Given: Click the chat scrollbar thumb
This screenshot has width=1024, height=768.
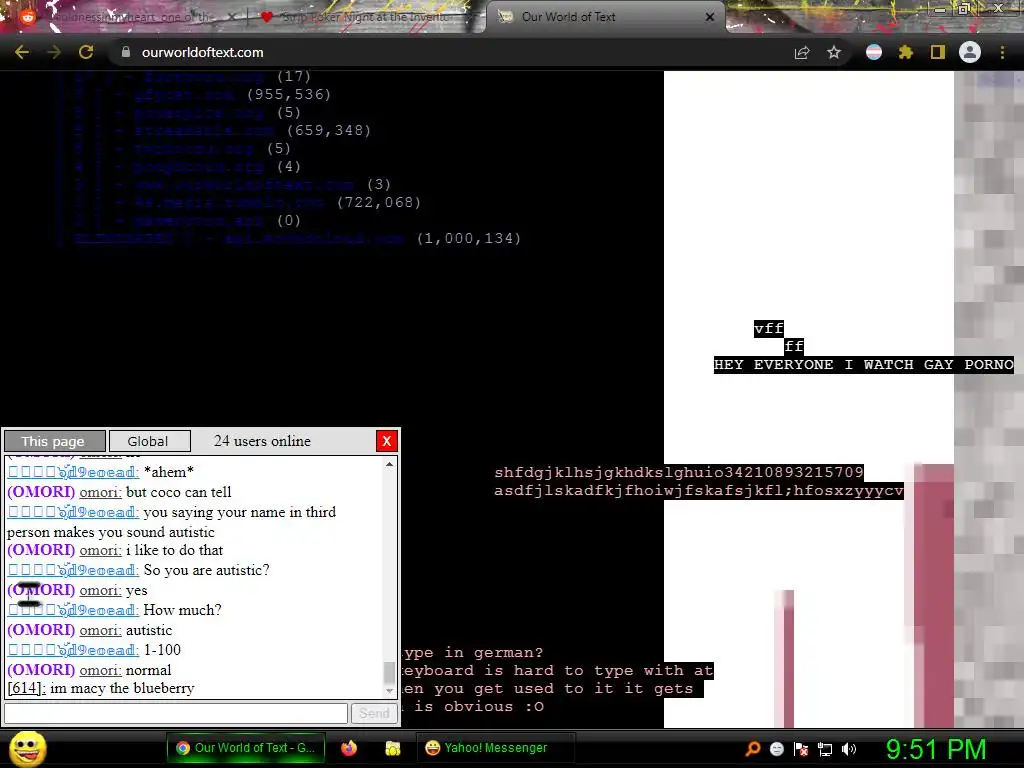Looking at the screenshot, I should pos(389,671).
